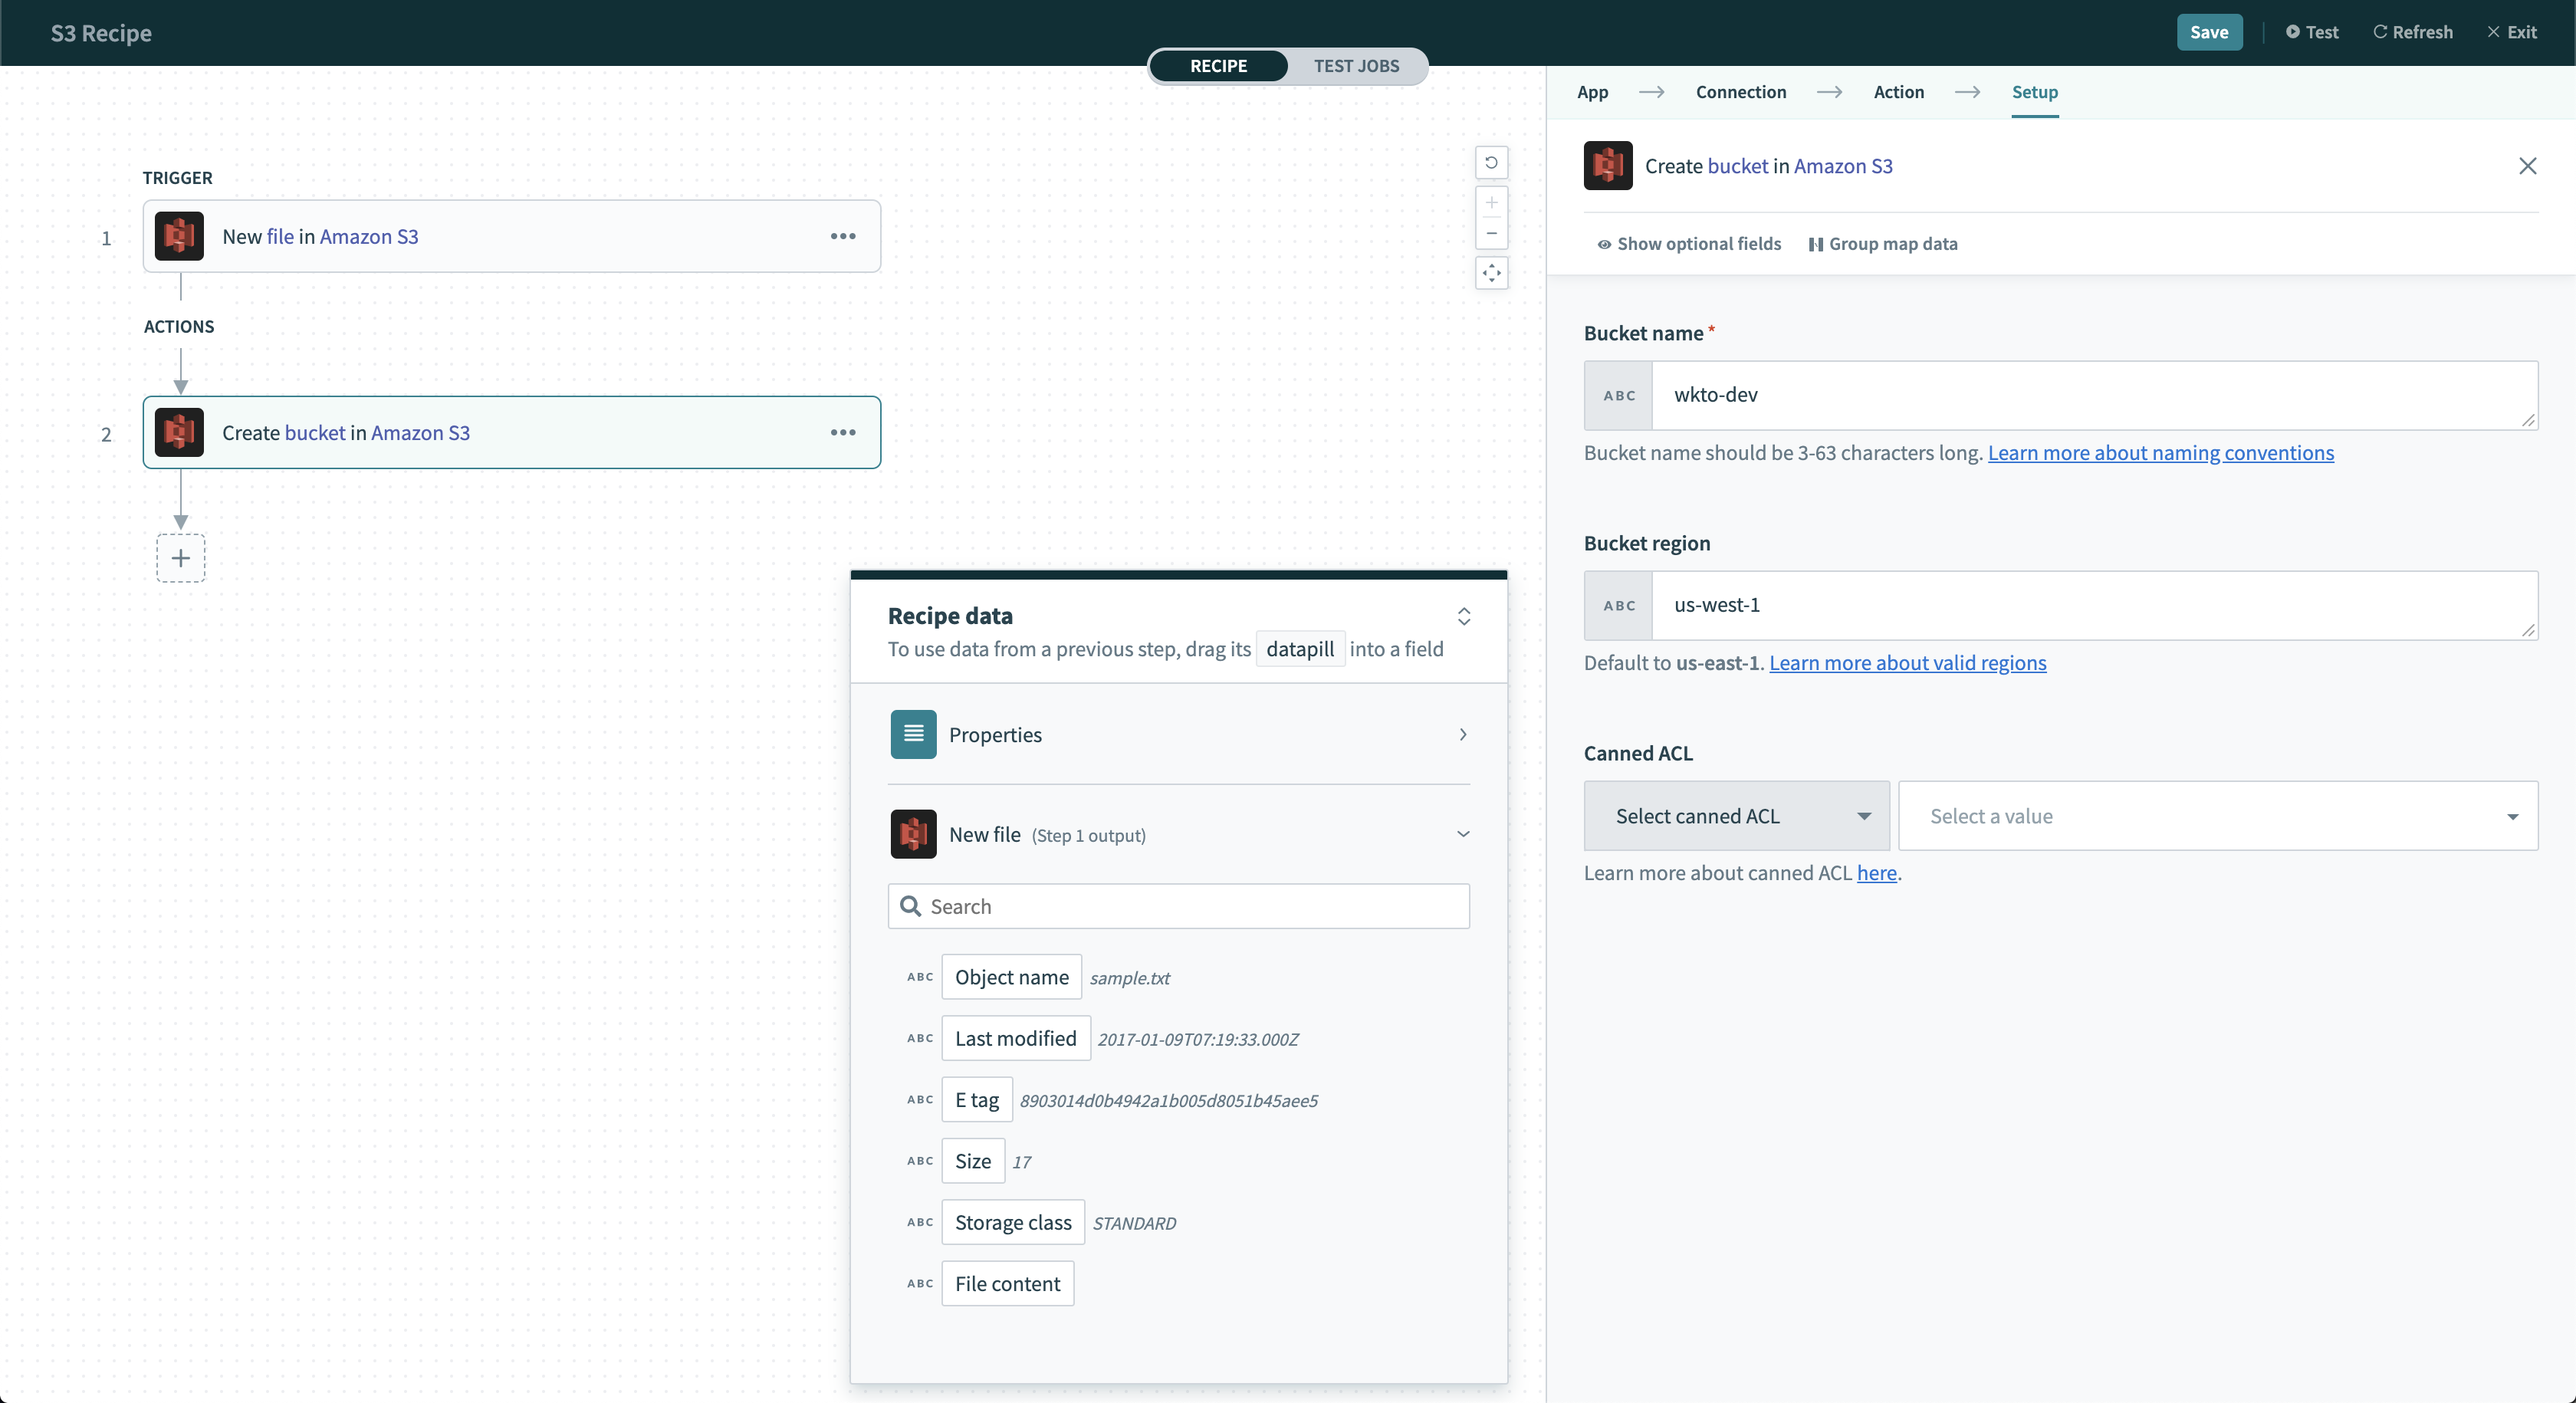This screenshot has height=1403, width=2576.
Task: Switch to the TEST JOBS tab
Action: (x=1357, y=66)
